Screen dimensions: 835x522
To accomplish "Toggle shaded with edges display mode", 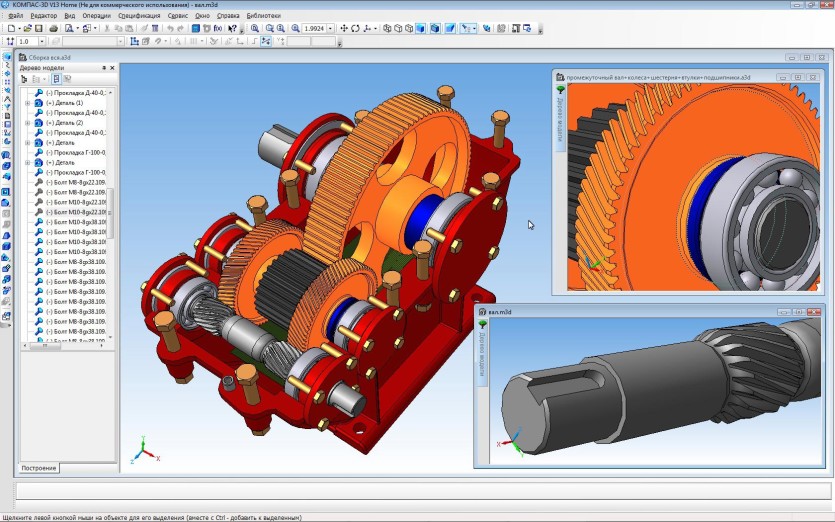I will coord(435,28).
